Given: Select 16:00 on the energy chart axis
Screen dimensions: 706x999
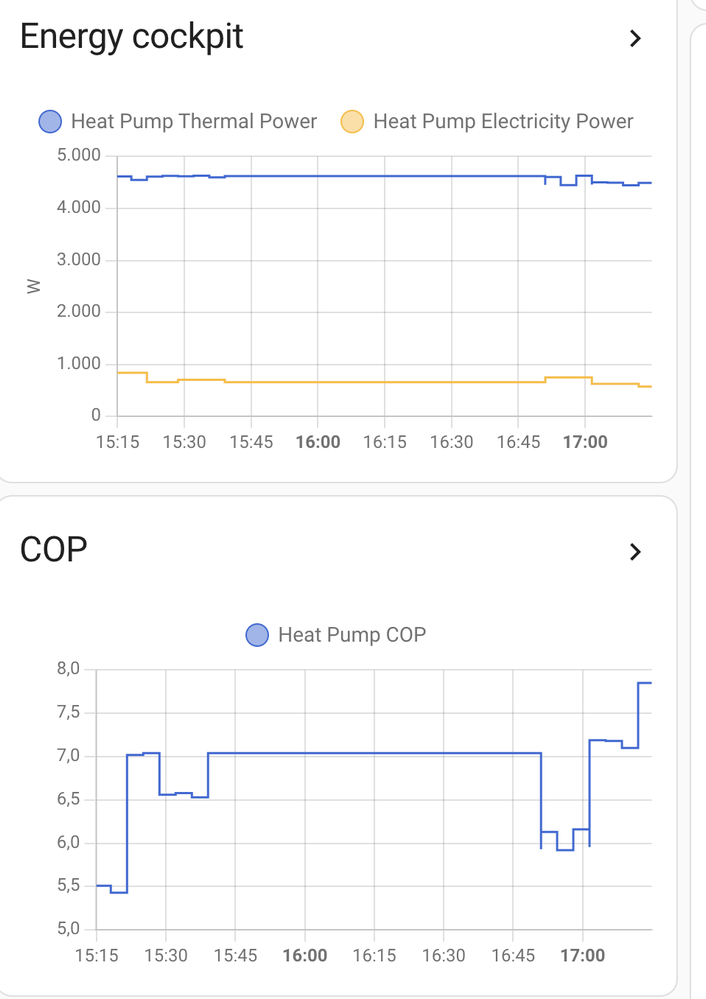Looking at the screenshot, I should click(318, 442).
